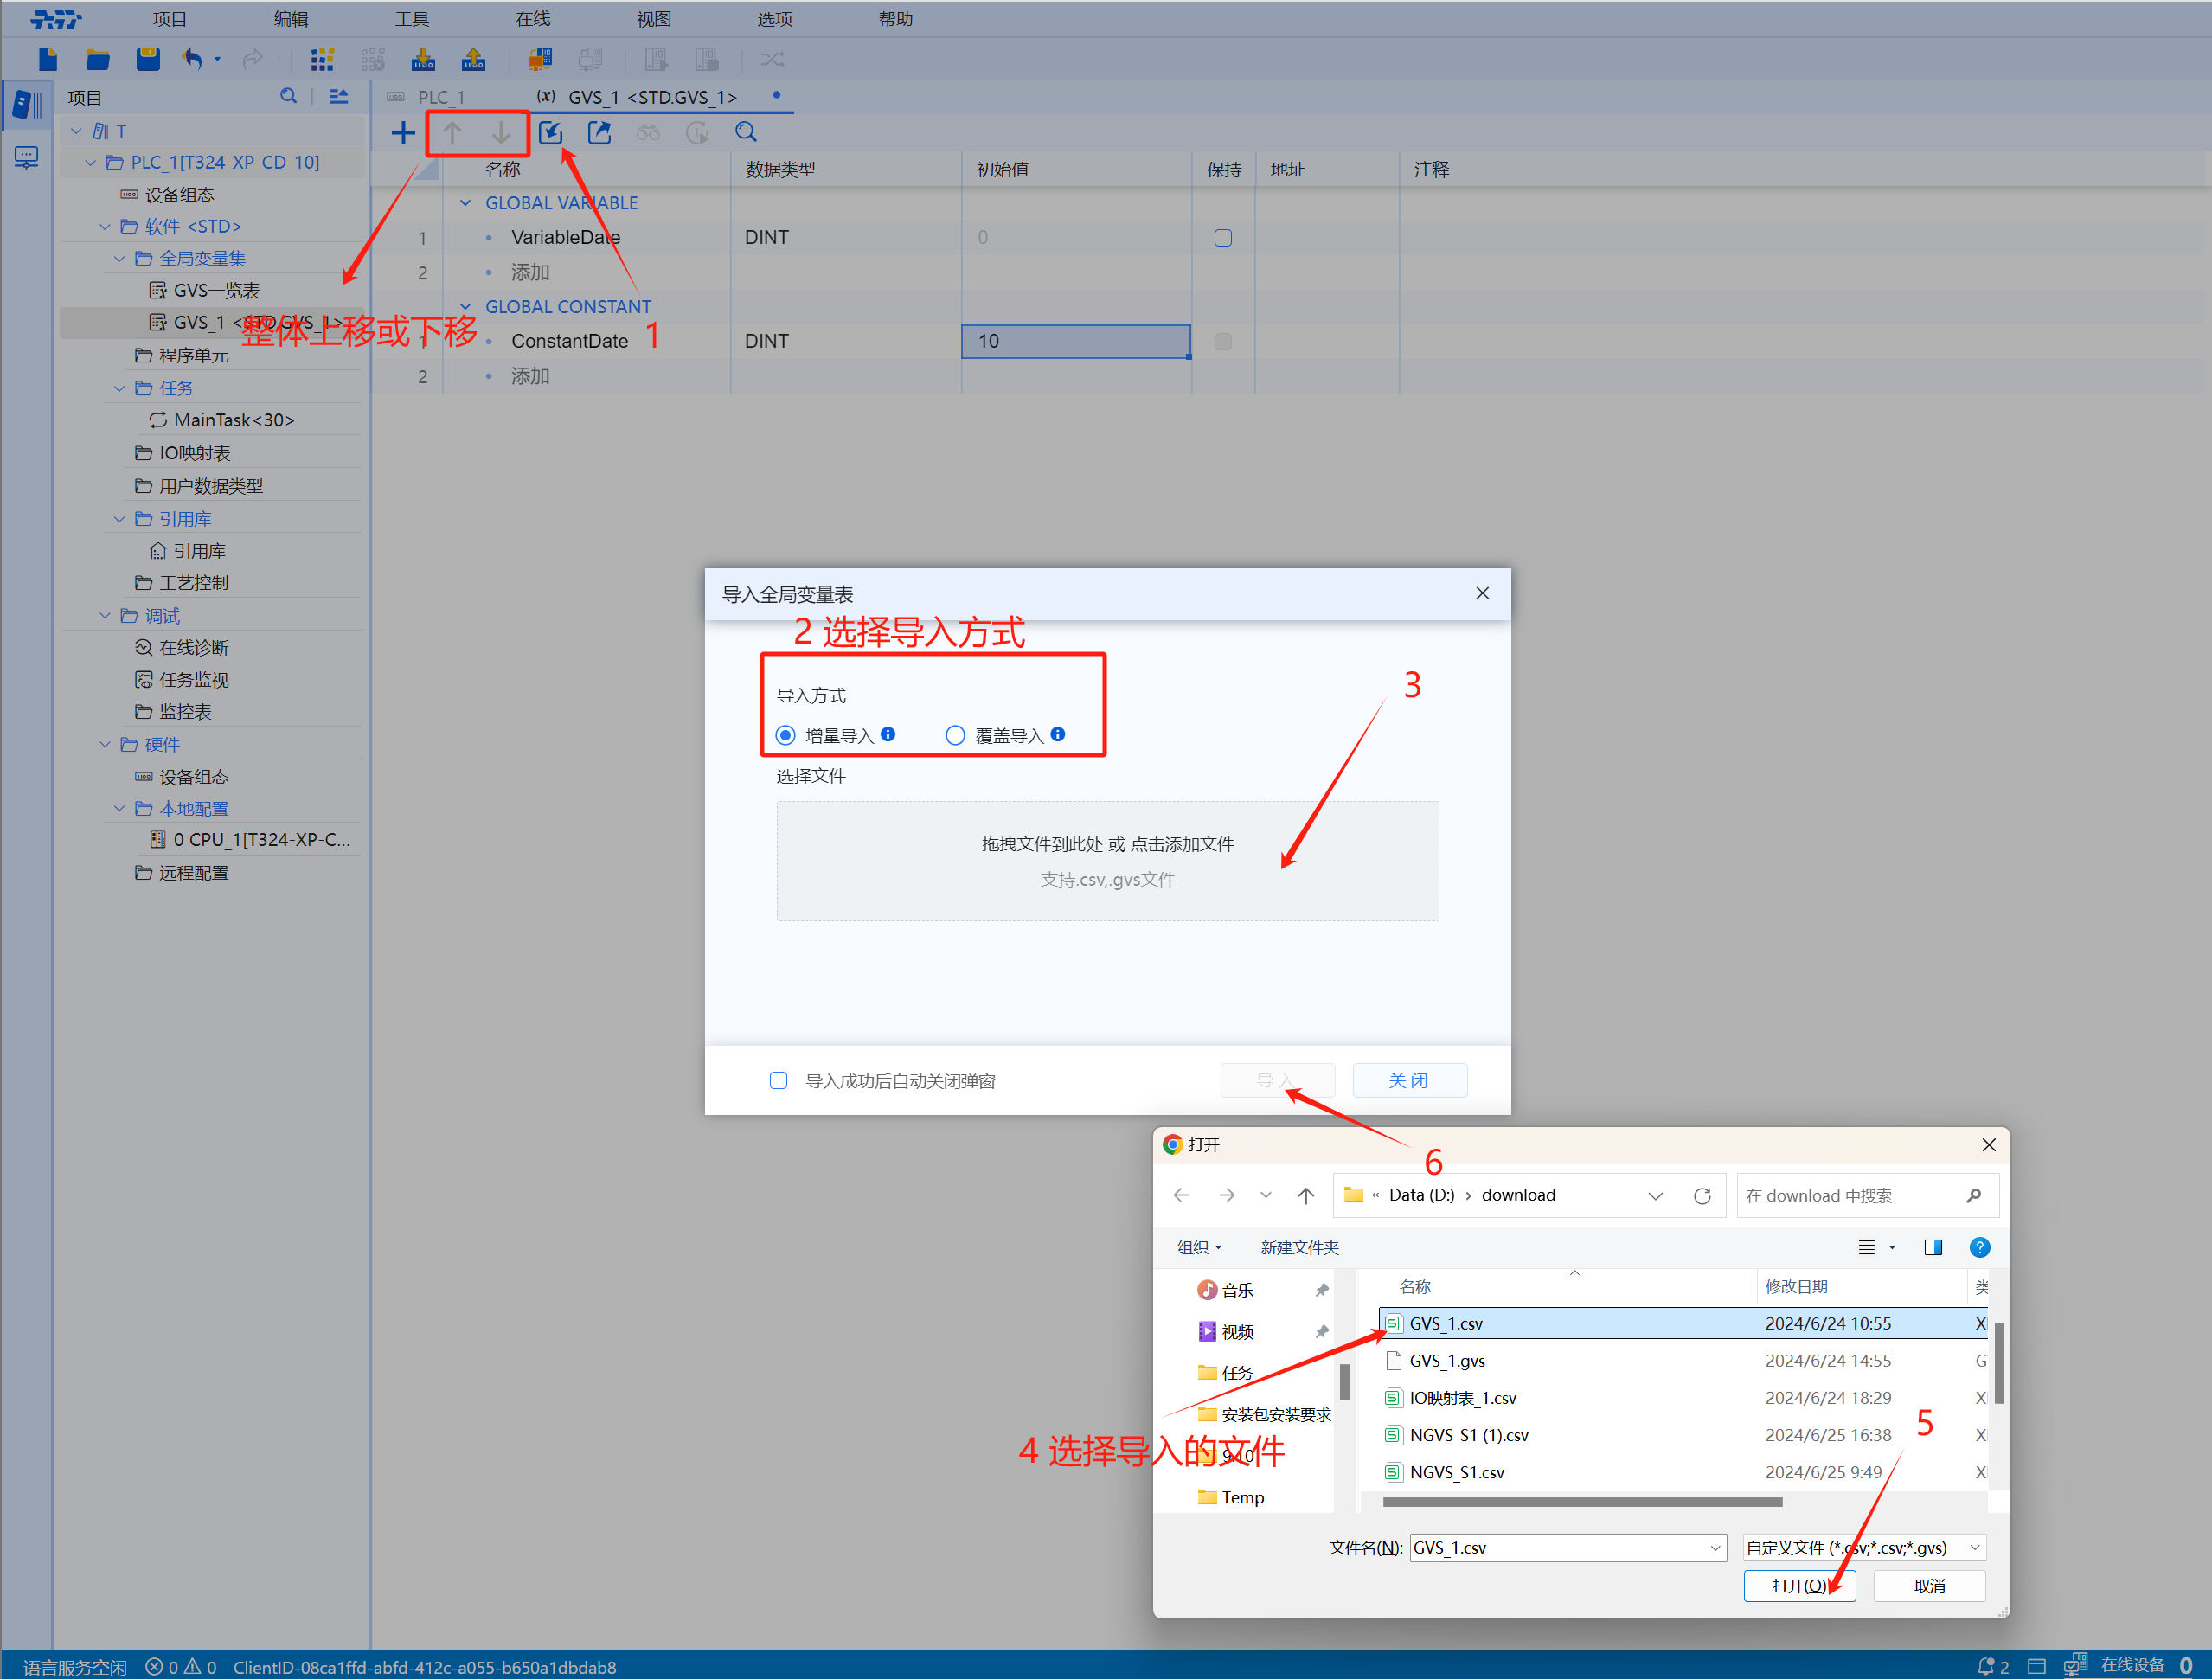Screen dimensions: 2212x1679
Task: Click search icon in project panel
Action: point(288,96)
